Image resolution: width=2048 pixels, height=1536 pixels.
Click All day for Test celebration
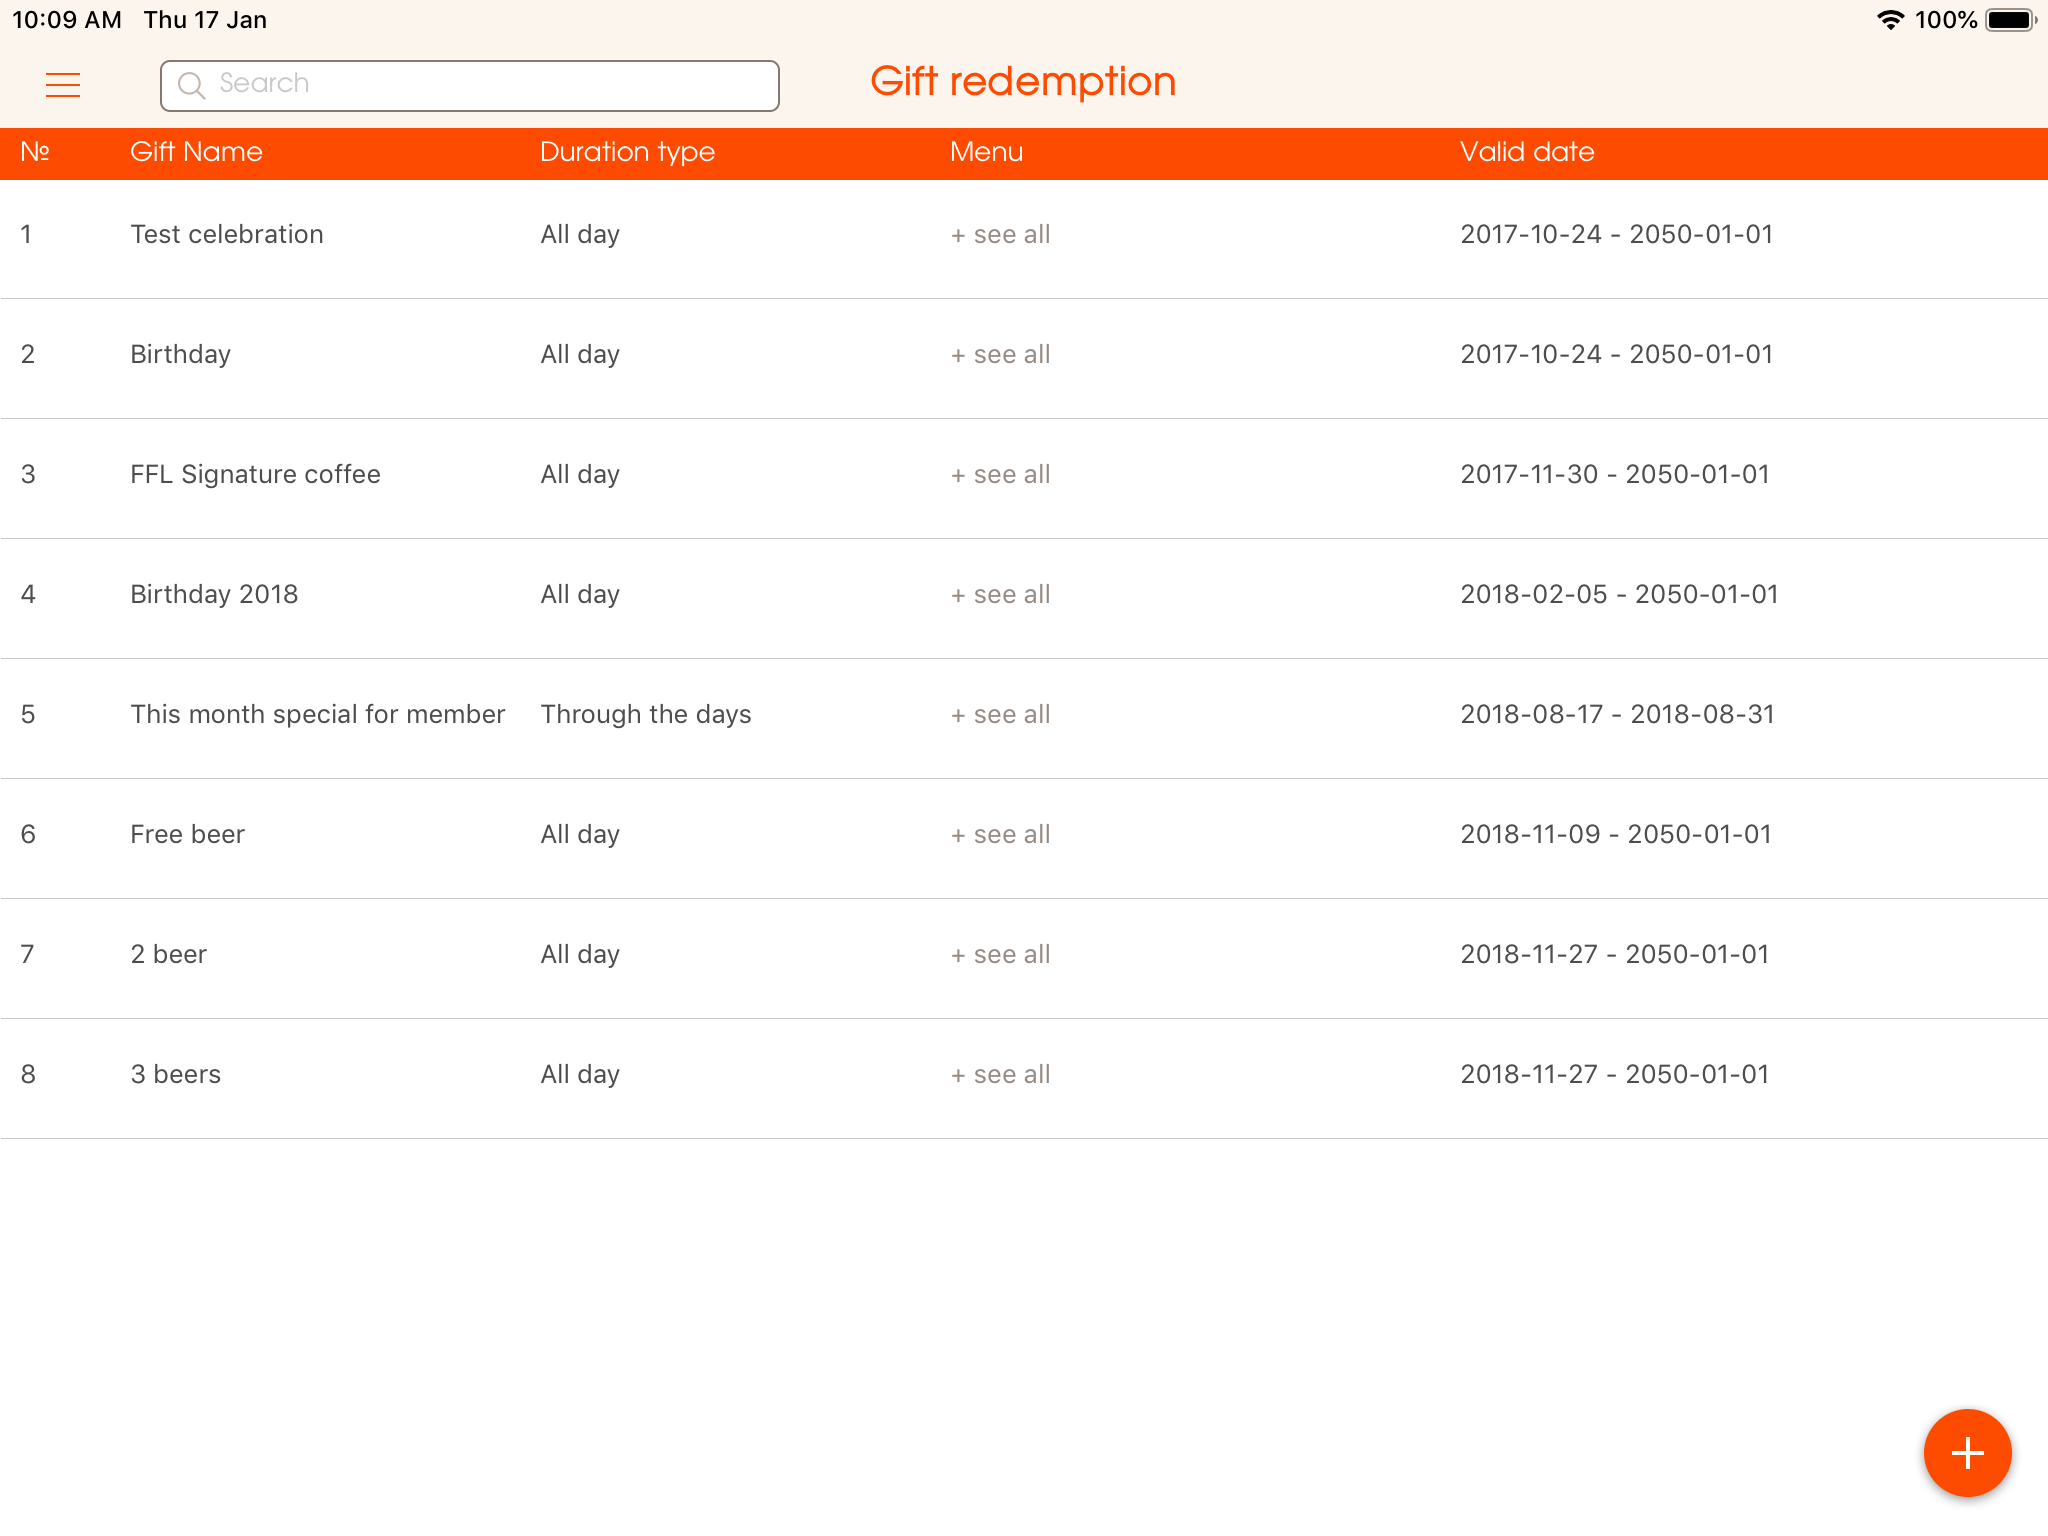pos(580,234)
